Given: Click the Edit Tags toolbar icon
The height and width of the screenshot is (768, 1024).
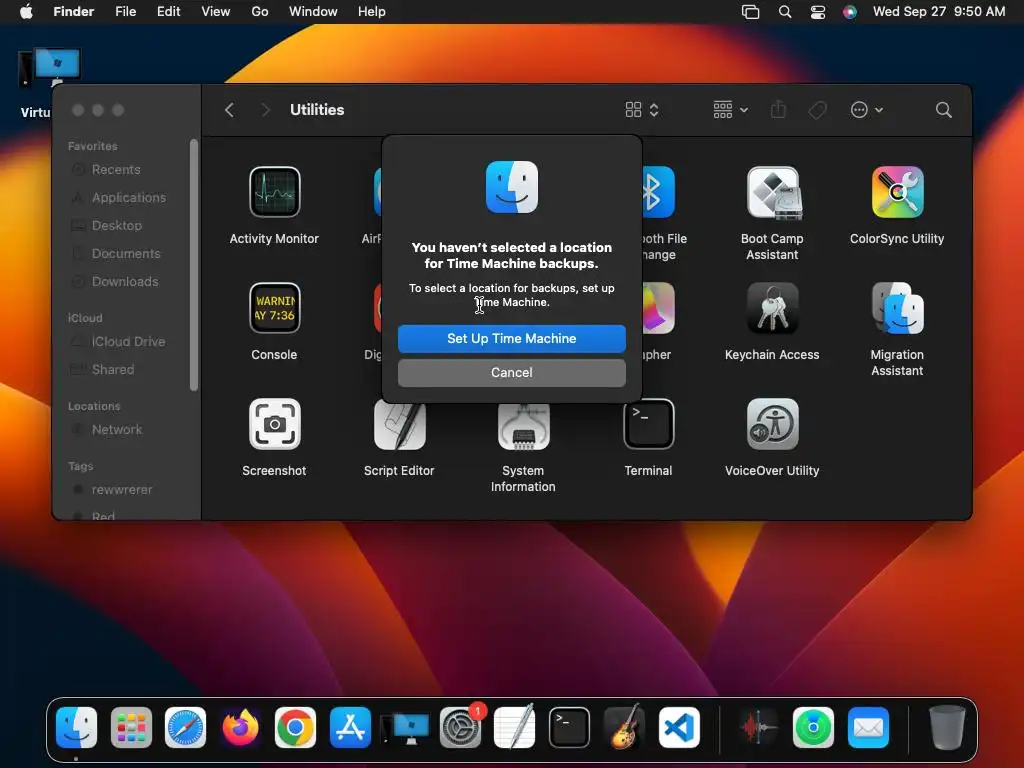Looking at the screenshot, I should point(817,110).
